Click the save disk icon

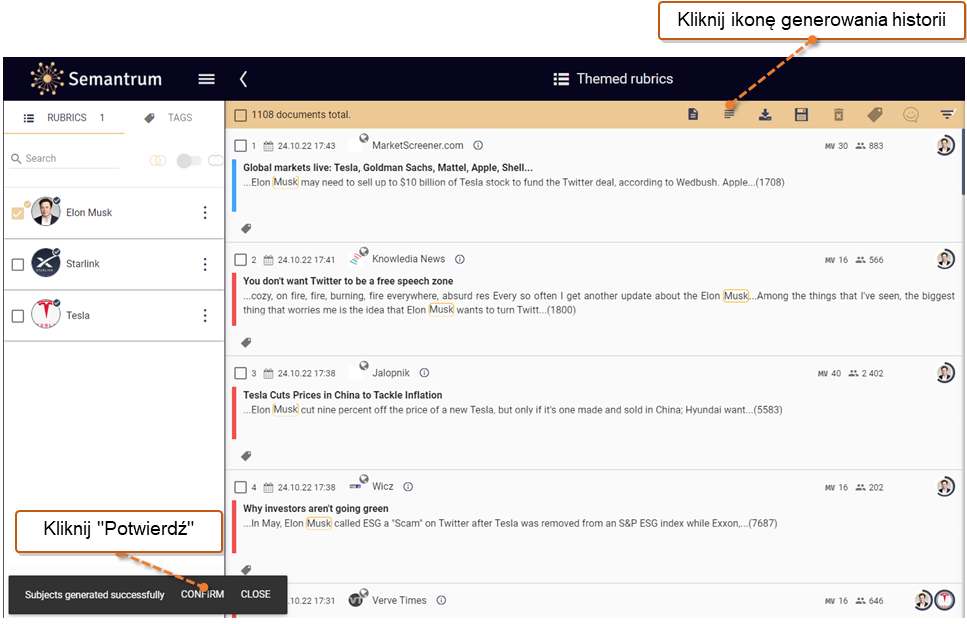coord(801,115)
